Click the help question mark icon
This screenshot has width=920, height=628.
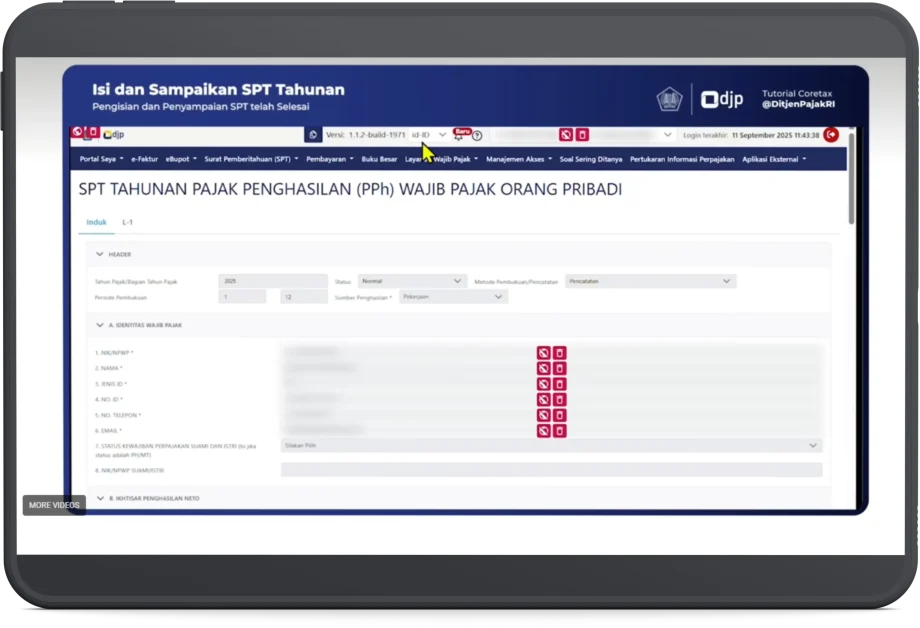pos(477,136)
